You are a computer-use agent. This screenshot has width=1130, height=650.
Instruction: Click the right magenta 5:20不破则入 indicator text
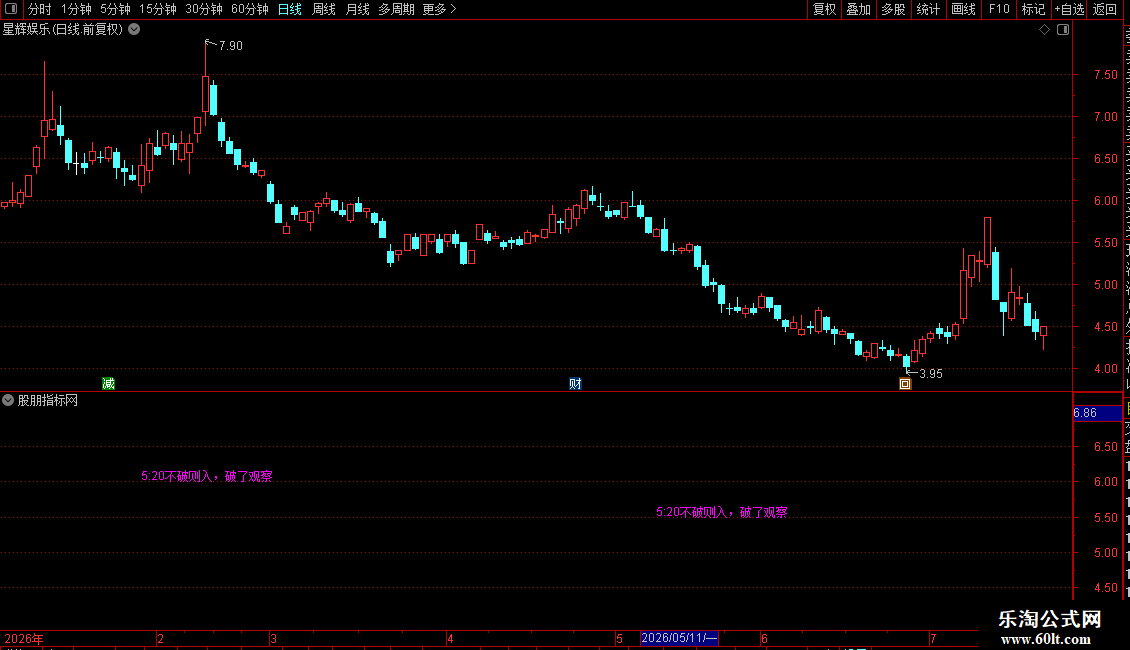tap(721, 512)
